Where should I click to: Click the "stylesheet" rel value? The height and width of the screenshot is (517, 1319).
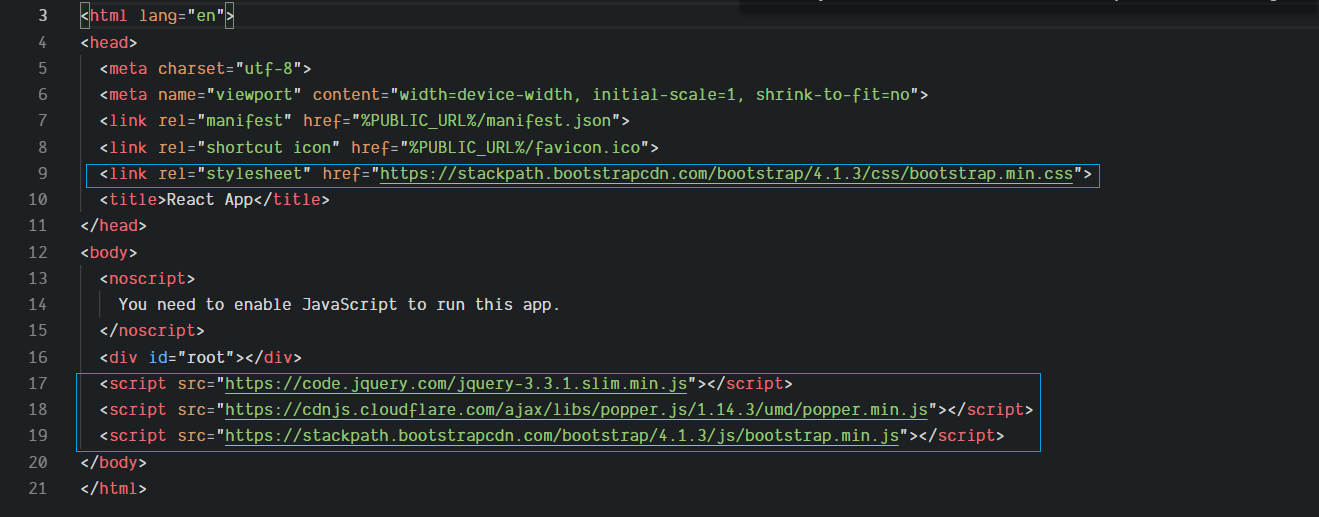click(x=254, y=174)
